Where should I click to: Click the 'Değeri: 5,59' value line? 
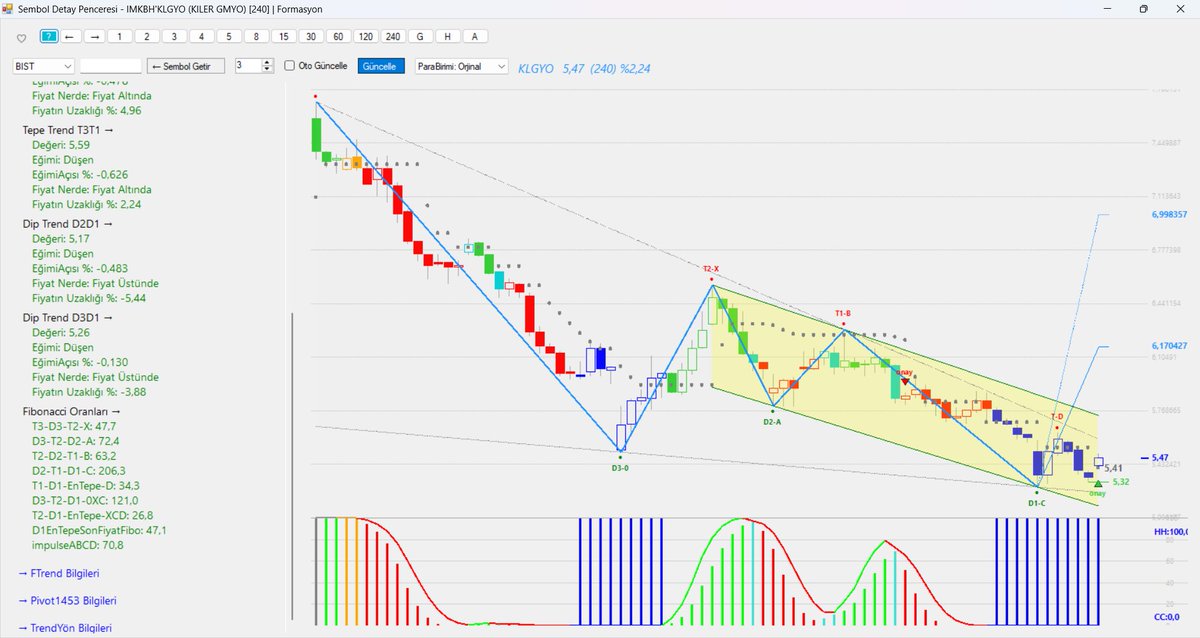(x=61, y=145)
